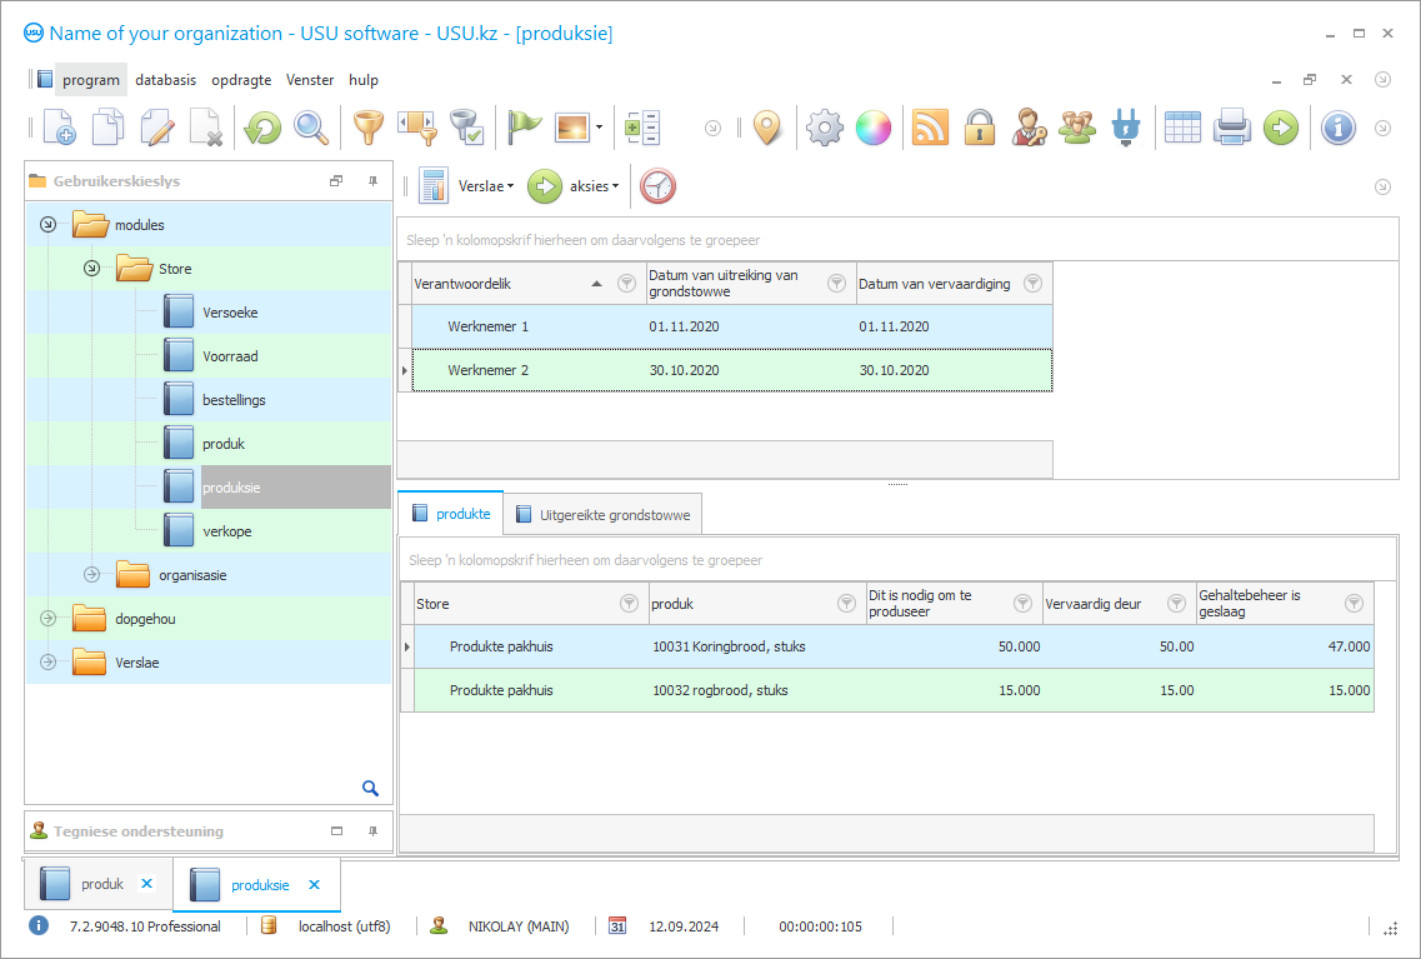Select Voorraad in the tree
The height and width of the screenshot is (959, 1421).
[230, 357]
